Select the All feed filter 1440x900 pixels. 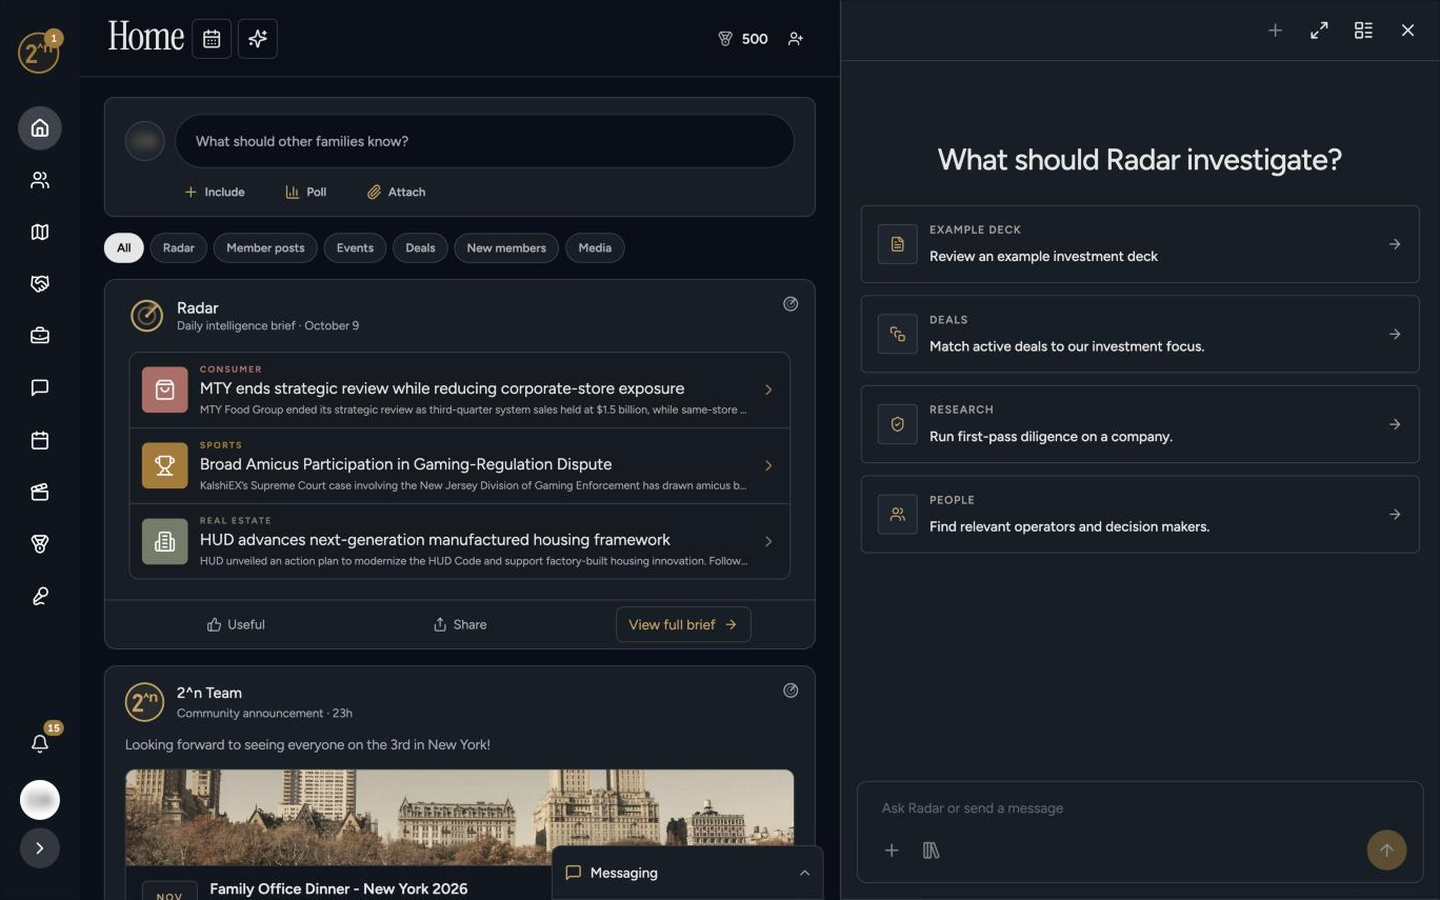124,248
